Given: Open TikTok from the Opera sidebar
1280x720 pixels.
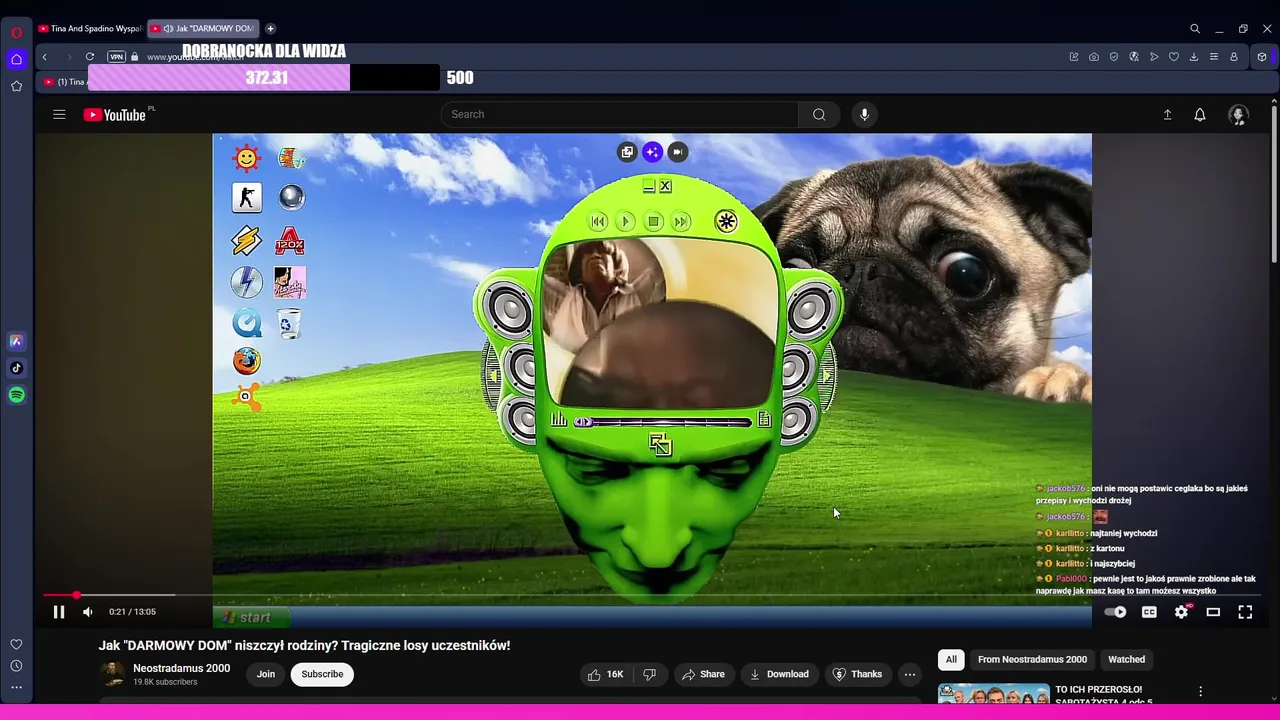Looking at the screenshot, I should point(16,368).
